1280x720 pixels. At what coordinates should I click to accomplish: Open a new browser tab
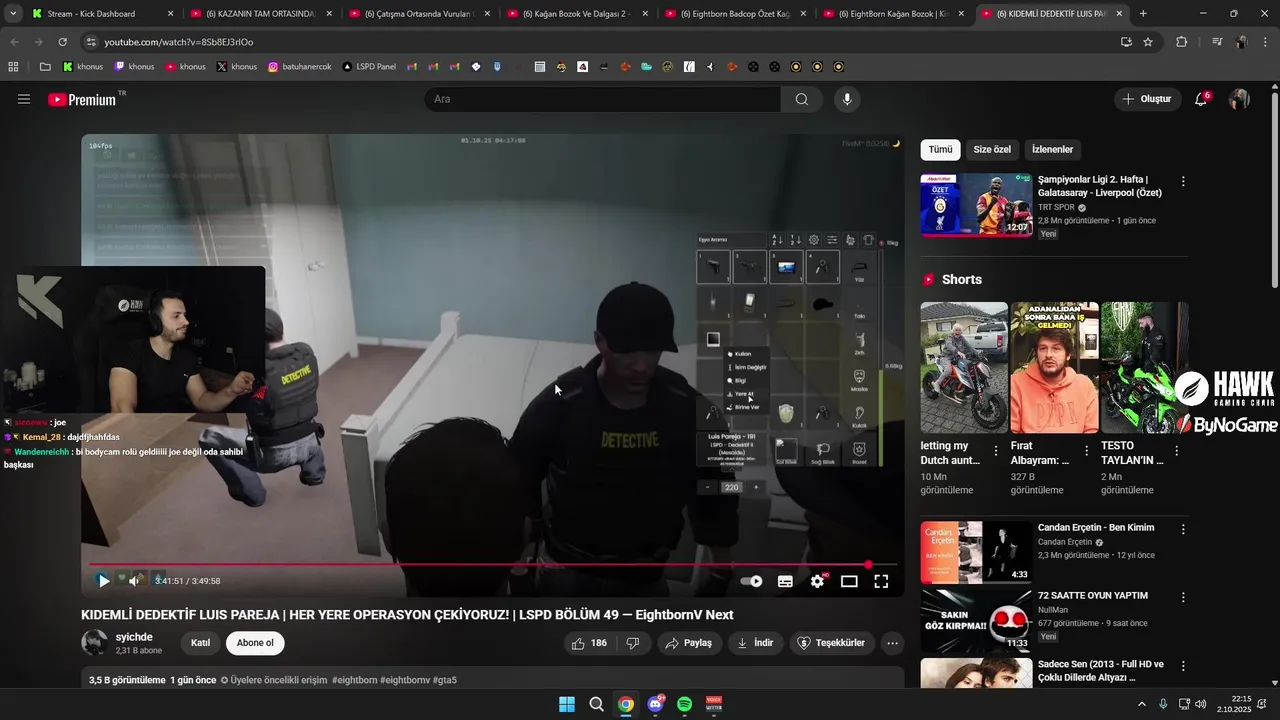1143,14
